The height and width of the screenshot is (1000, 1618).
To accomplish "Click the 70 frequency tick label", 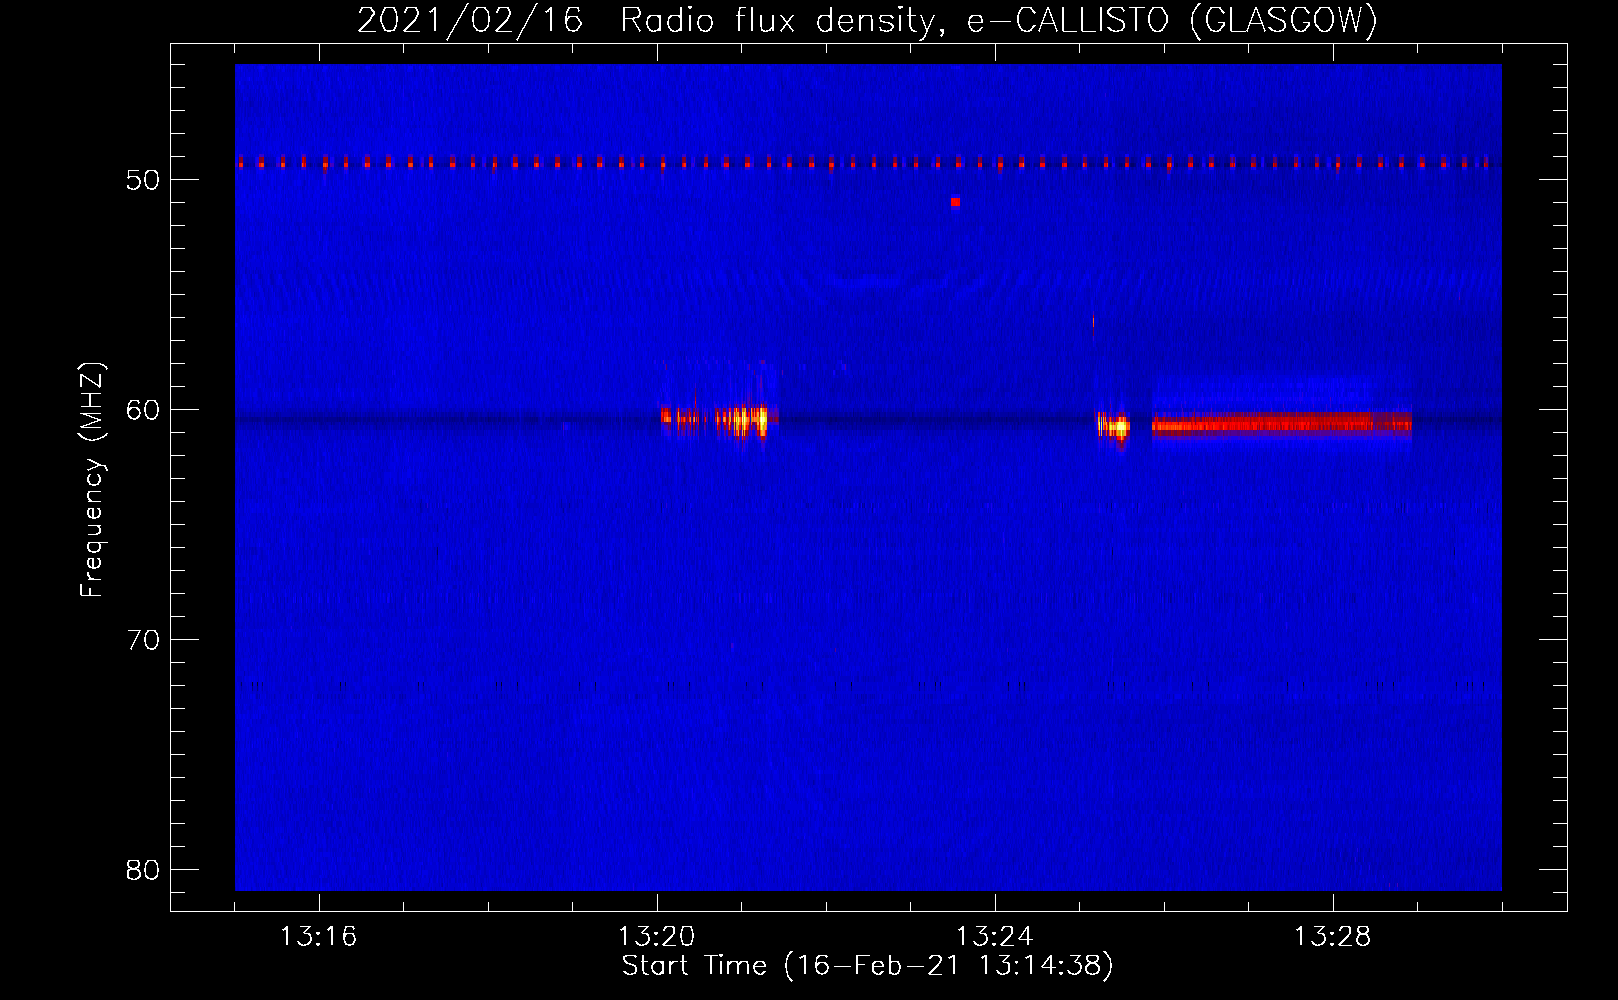I will click(x=143, y=640).
